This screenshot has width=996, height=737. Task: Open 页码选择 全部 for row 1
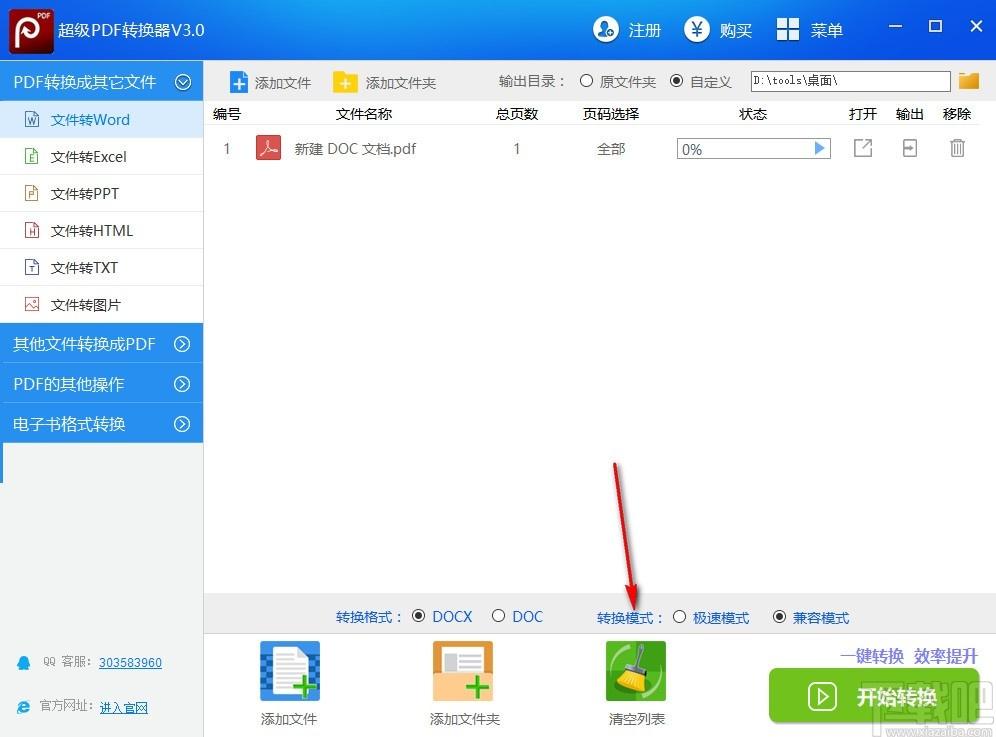(611, 149)
